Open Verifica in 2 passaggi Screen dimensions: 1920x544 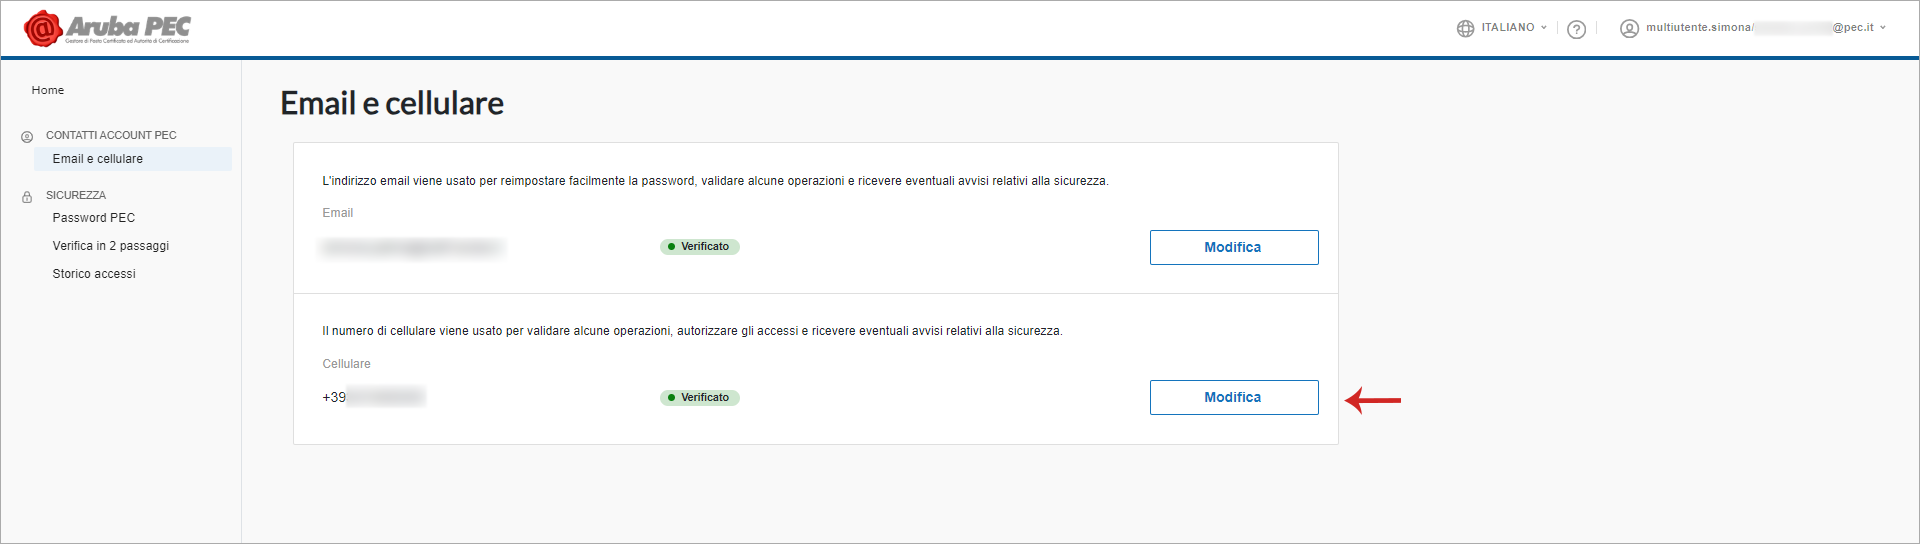[x=111, y=246]
